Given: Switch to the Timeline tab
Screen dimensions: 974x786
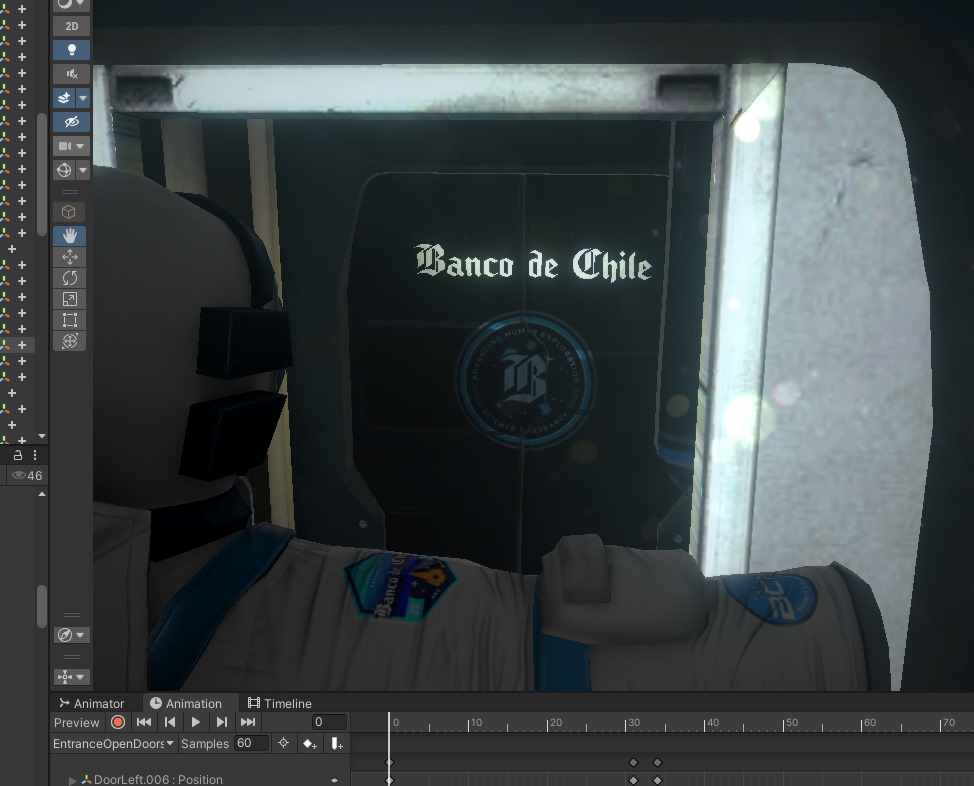Looking at the screenshot, I should (280, 703).
